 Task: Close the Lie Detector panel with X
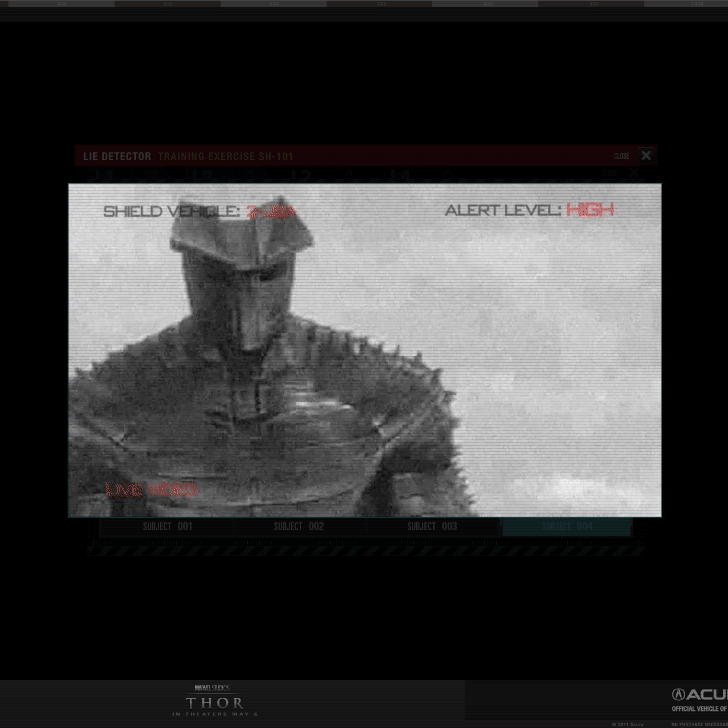click(646, 156)
